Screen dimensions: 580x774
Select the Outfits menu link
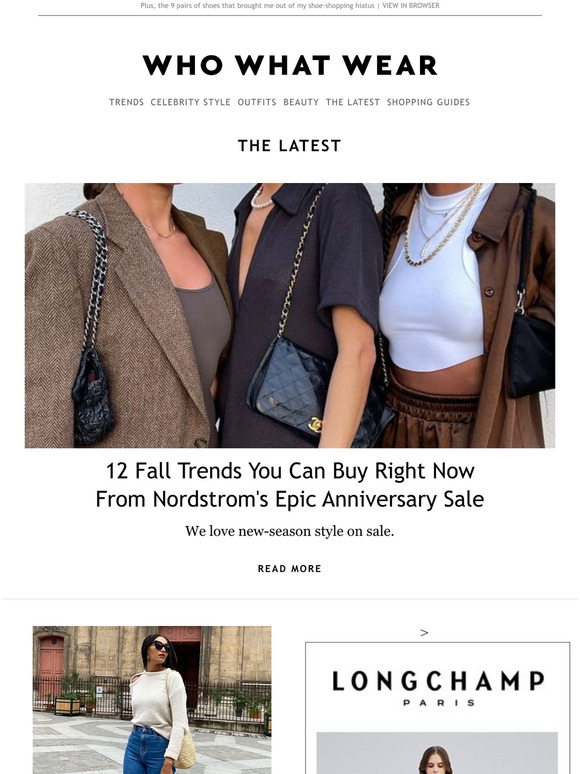(257, 102)
